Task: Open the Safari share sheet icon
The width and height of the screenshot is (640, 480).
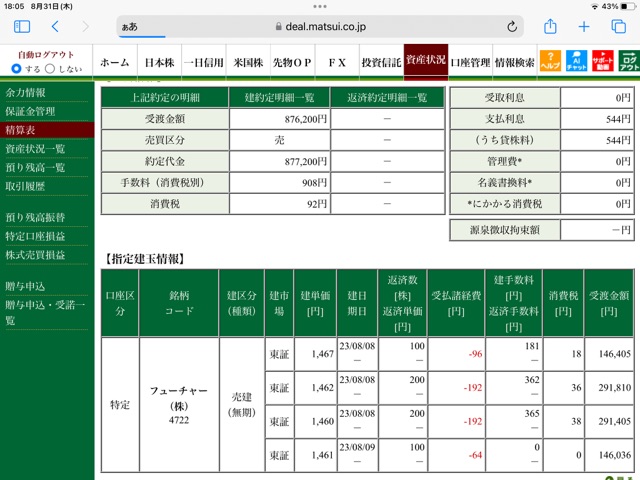Action: tap(550, 26)
